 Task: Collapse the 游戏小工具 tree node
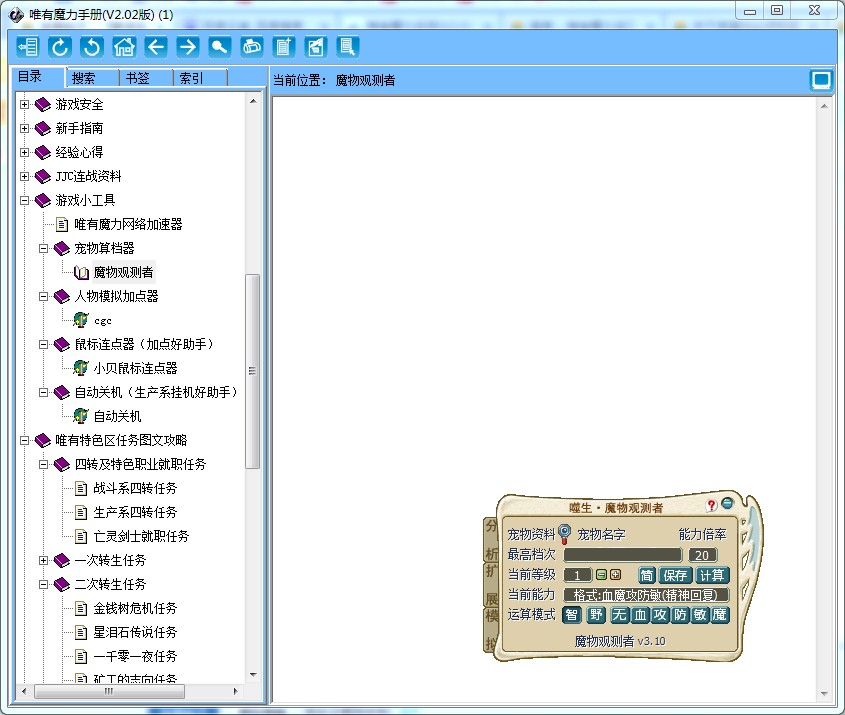coord(25,200)
